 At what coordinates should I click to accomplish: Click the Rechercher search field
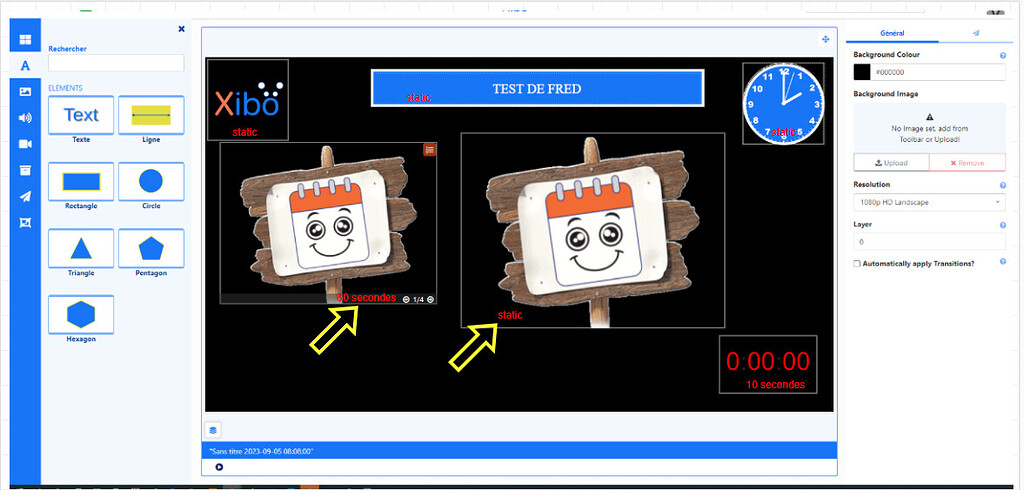[x=116, y=63]
